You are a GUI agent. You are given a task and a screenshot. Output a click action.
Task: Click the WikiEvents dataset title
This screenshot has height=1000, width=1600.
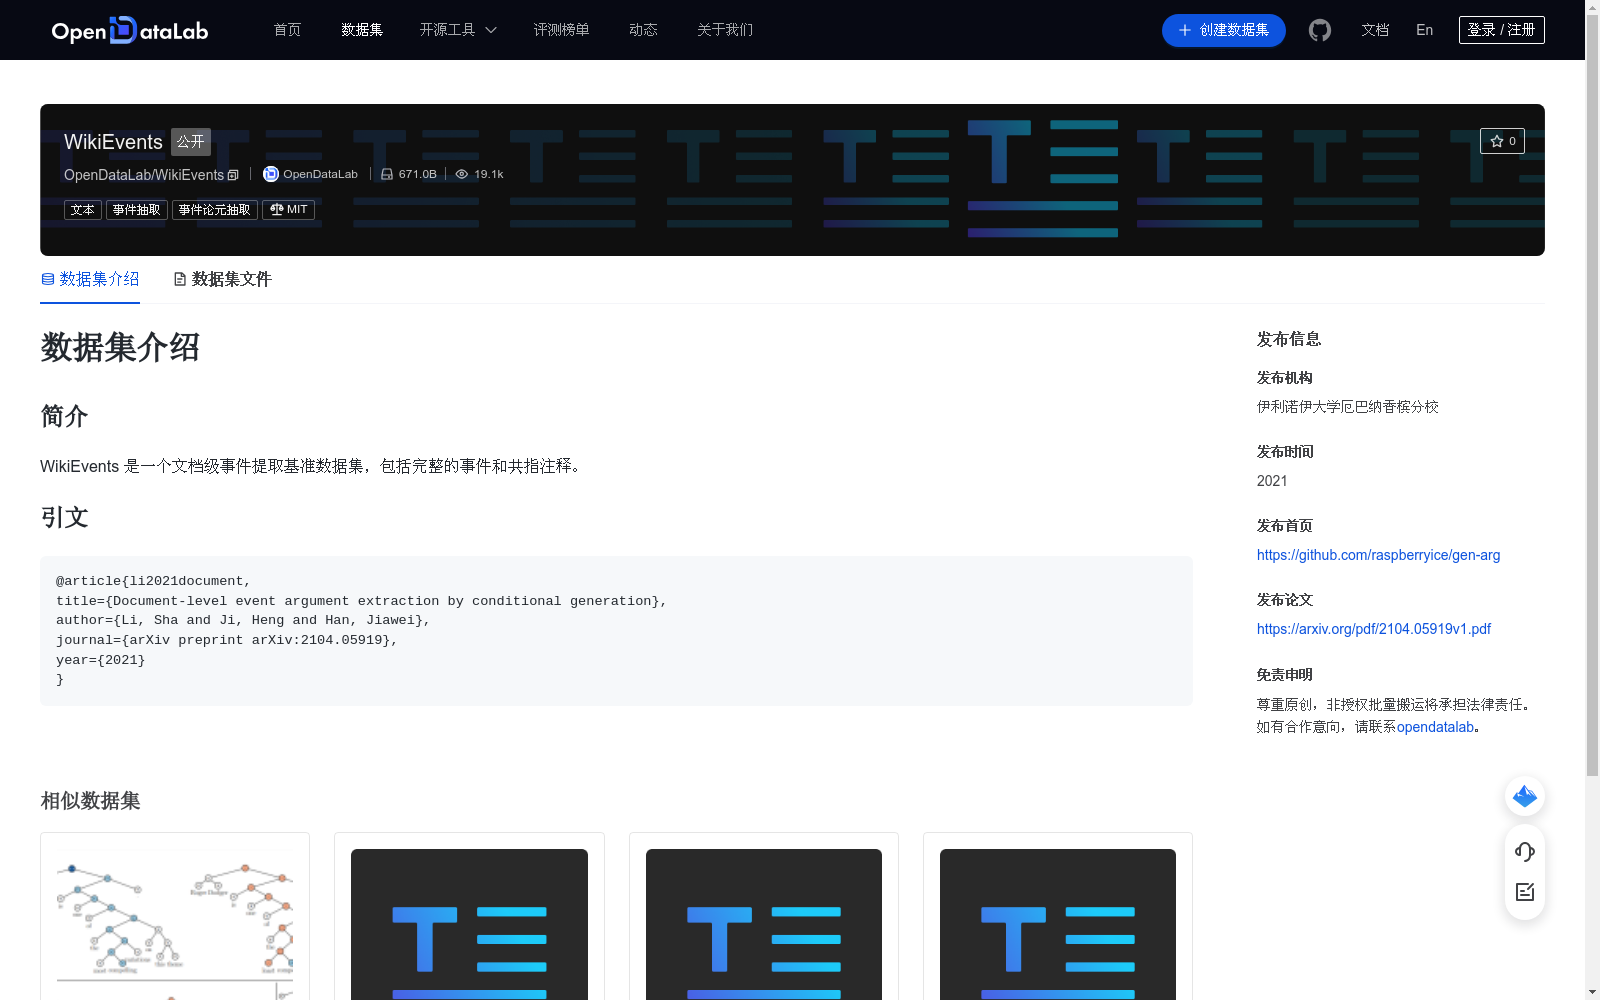[x=113, y=142]
